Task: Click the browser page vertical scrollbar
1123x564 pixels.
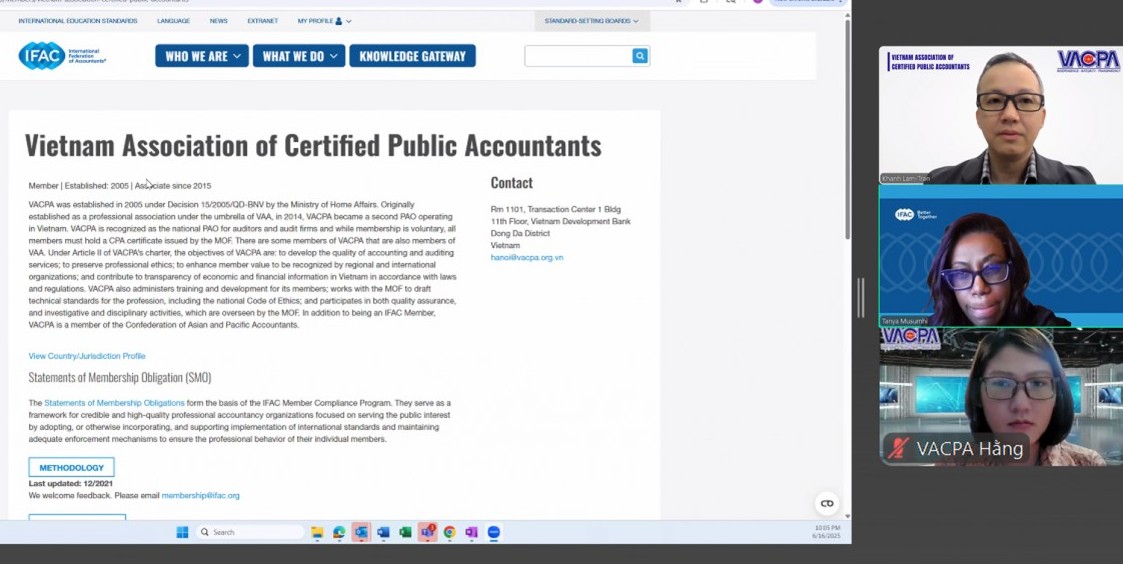Action: tap(848, 129)
